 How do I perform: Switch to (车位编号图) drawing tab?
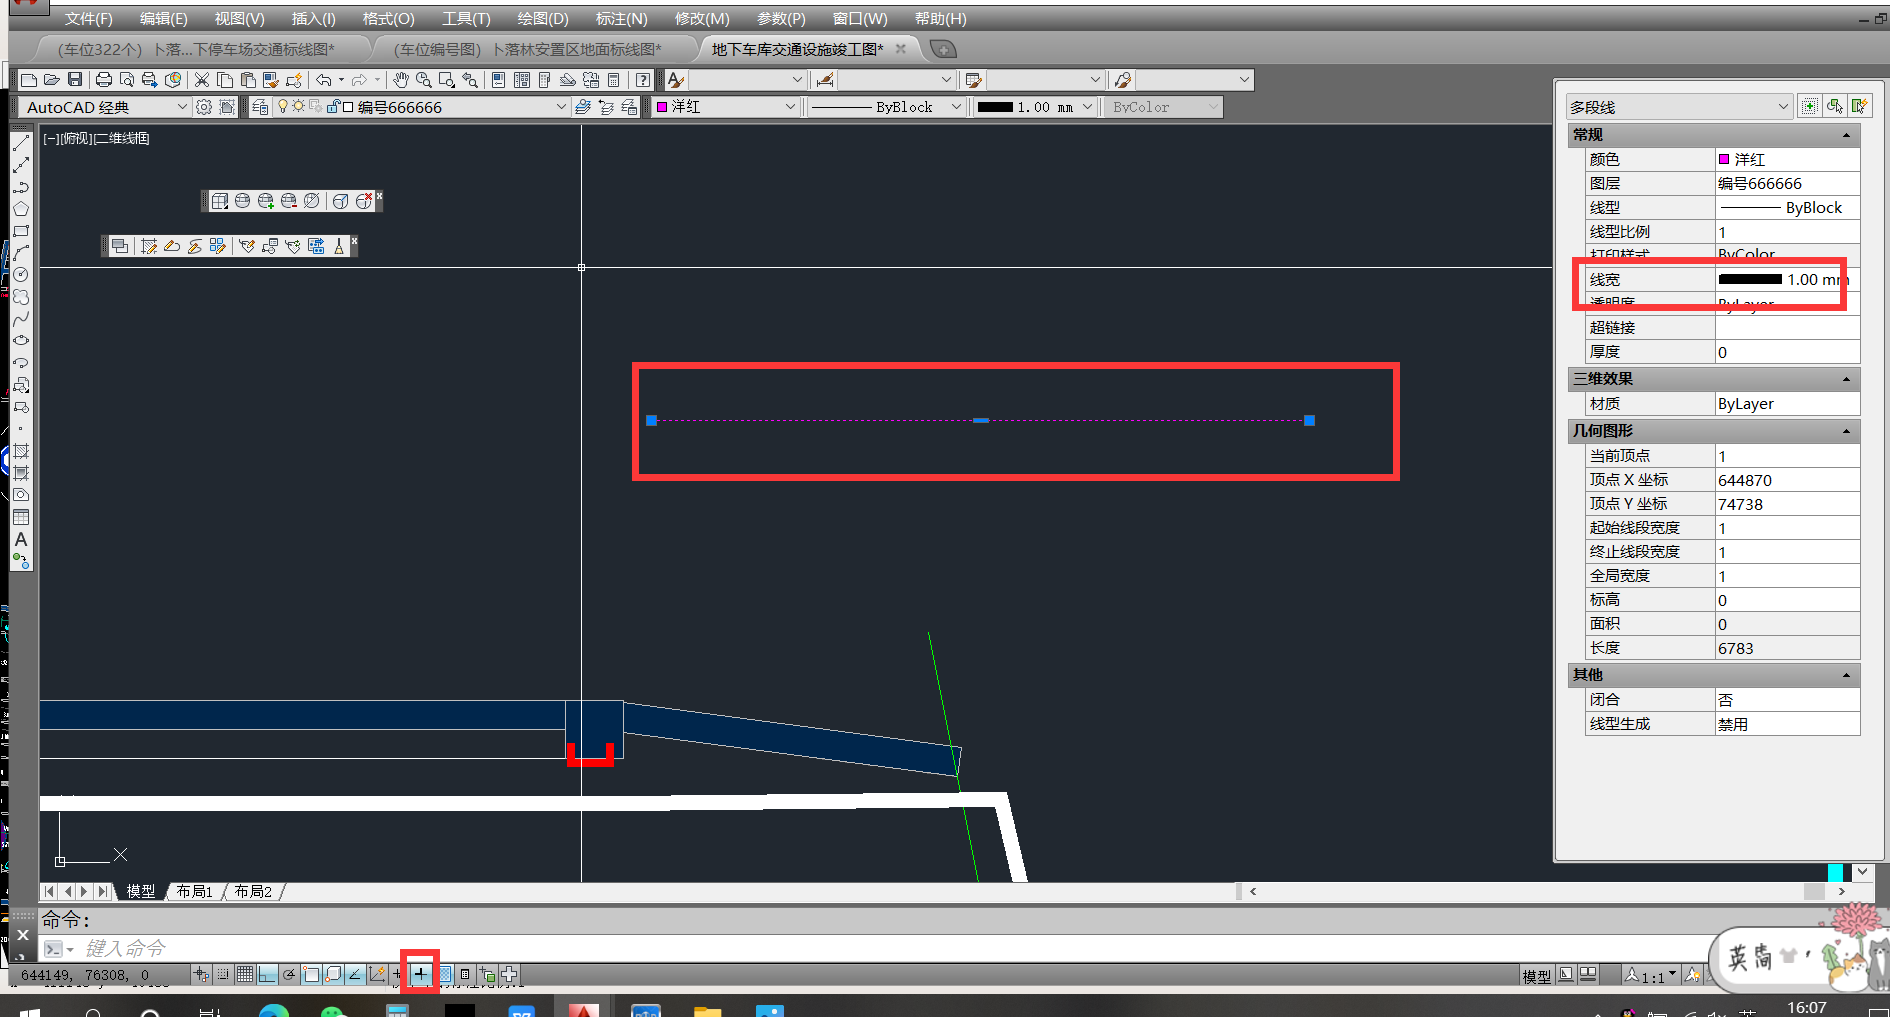point(527,49)
